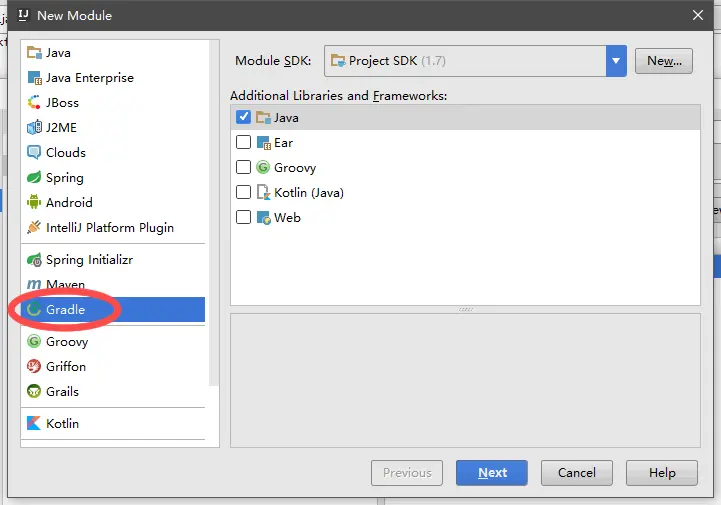Click the splitter handle below frameworks list

(465, 310)
